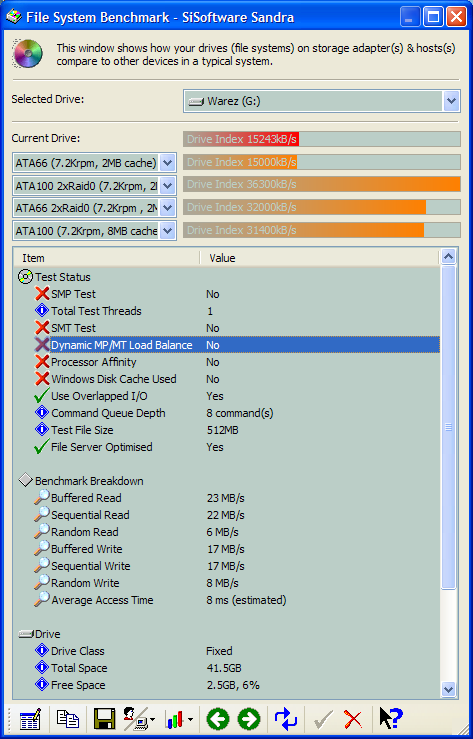The image size is (473, 739).
Task: Click the value 8 ms (estimated)
Action: coord(246,600)
